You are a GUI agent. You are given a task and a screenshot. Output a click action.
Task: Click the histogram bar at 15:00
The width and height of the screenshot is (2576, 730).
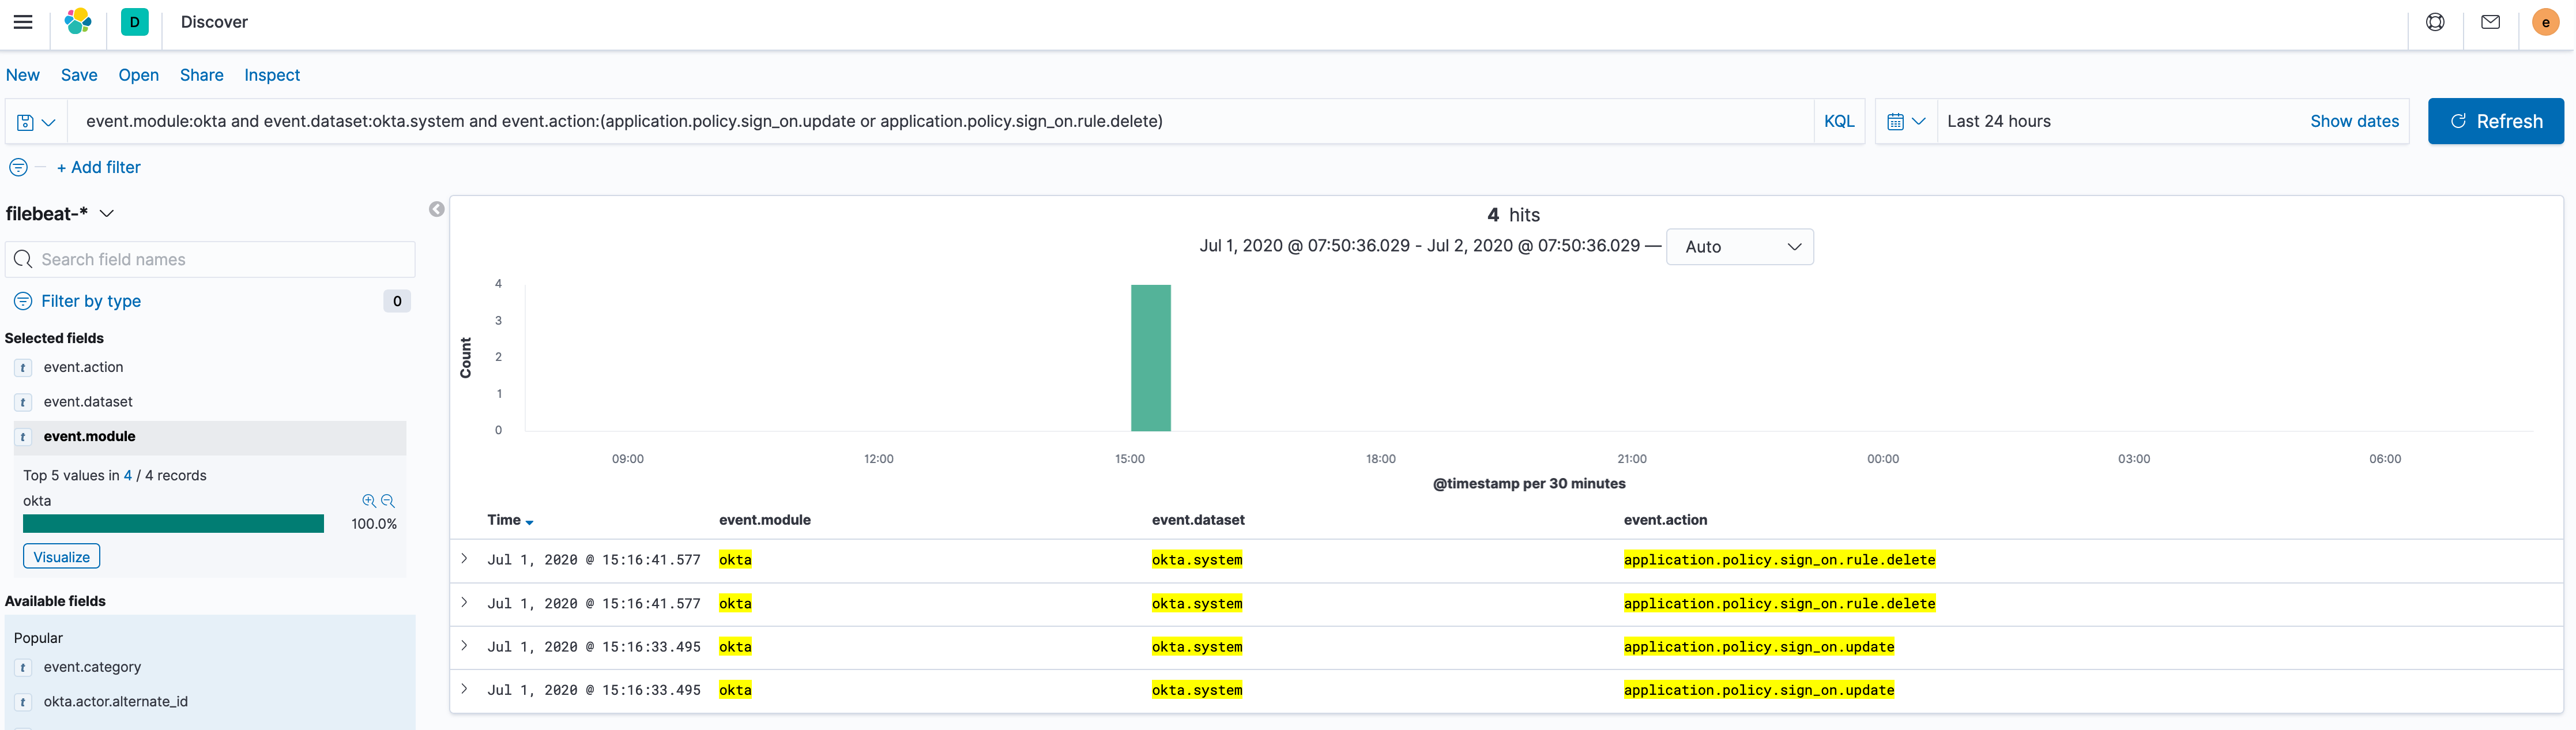click(1150, 358)
